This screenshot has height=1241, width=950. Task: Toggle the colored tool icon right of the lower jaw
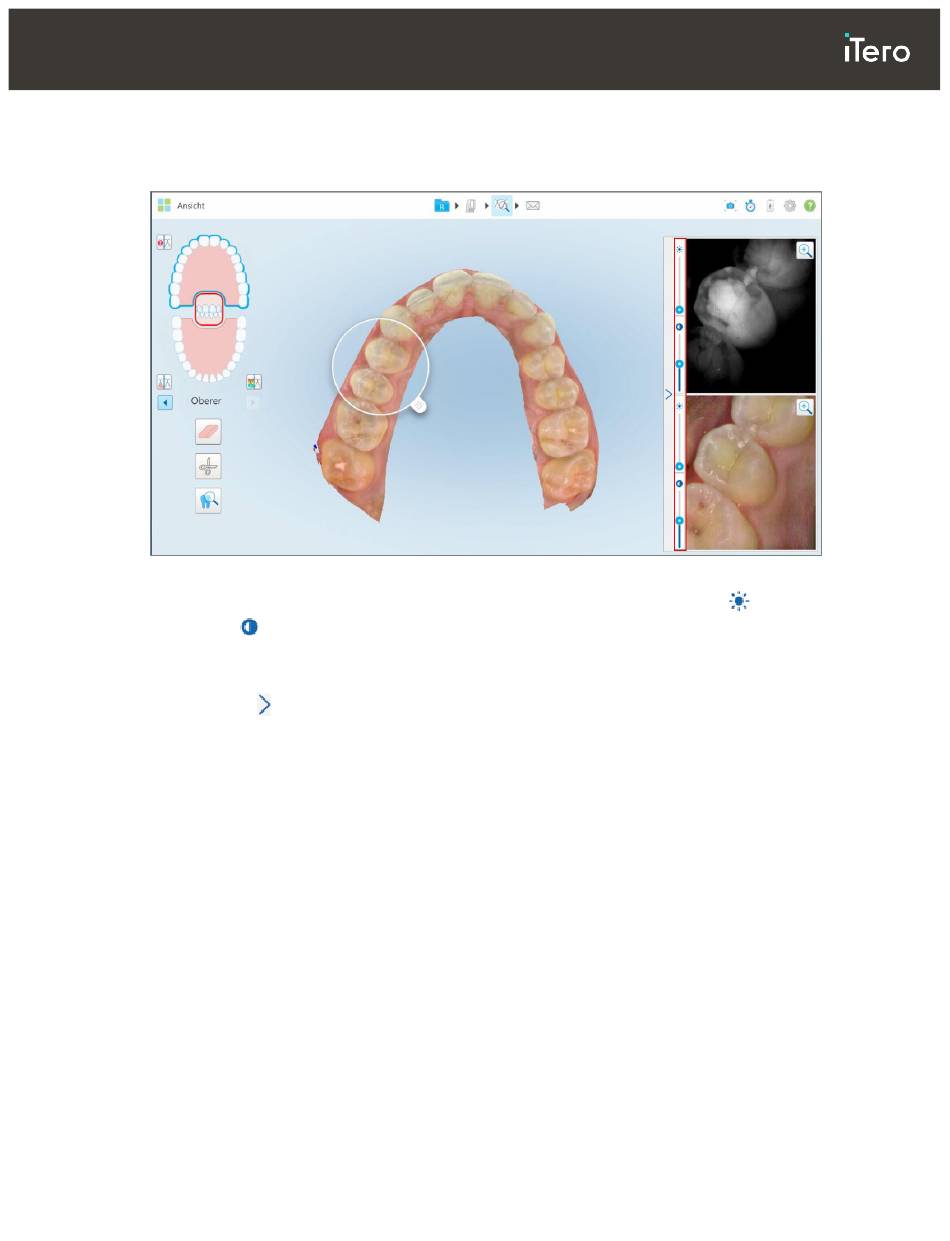click(x=254, y=382)
